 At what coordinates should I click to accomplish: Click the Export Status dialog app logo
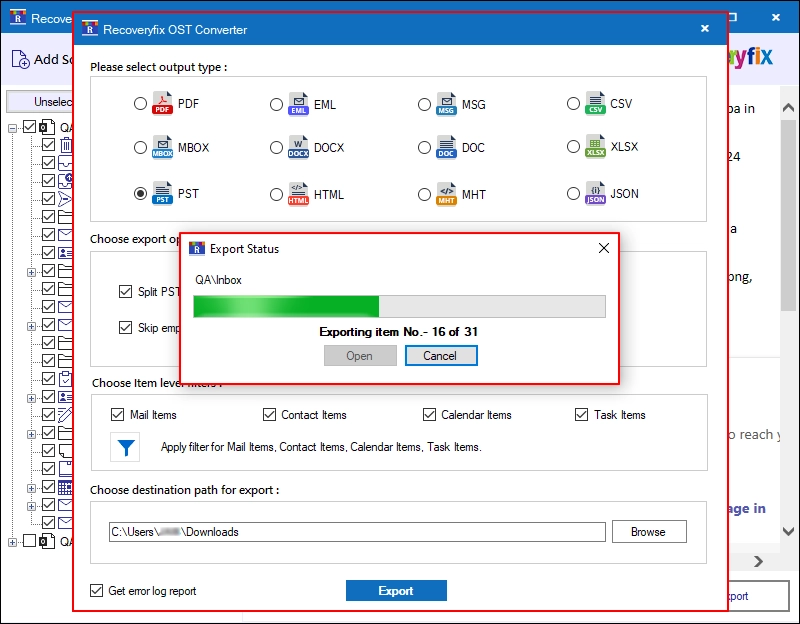coord(196,248)
